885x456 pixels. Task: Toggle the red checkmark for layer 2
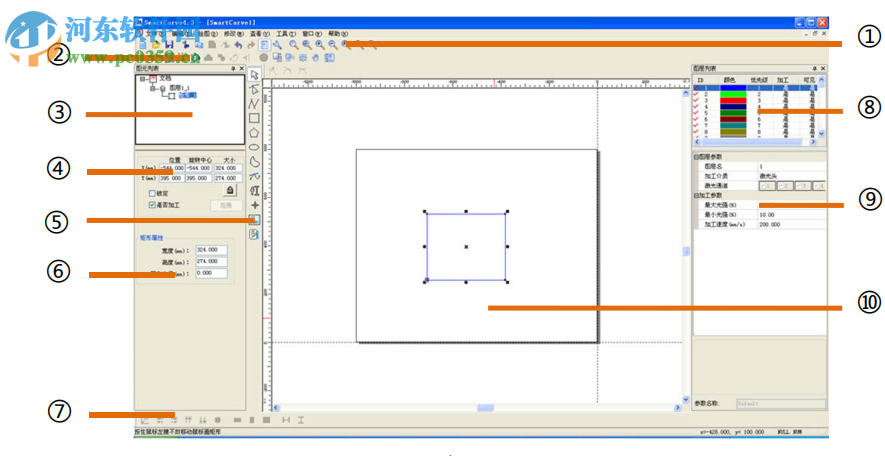click(x=697, y=94)
